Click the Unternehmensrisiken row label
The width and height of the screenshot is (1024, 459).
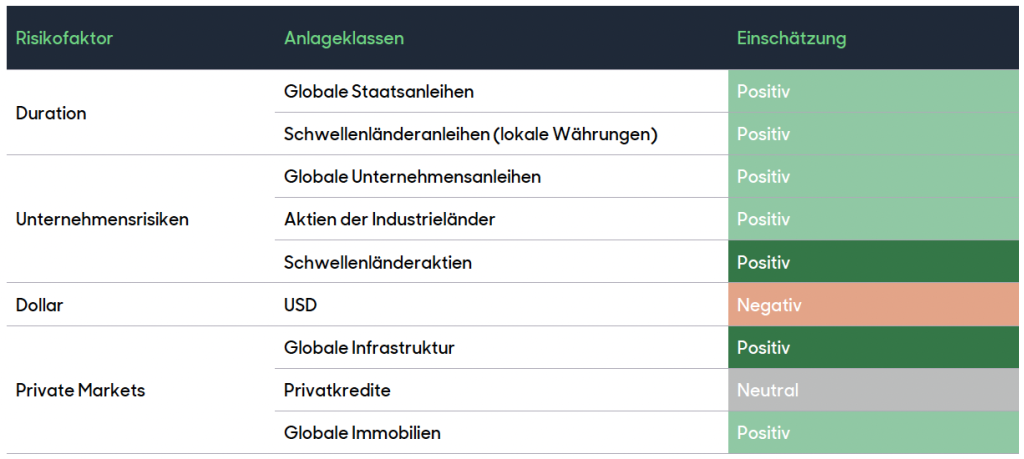click(x=102, y=219)
